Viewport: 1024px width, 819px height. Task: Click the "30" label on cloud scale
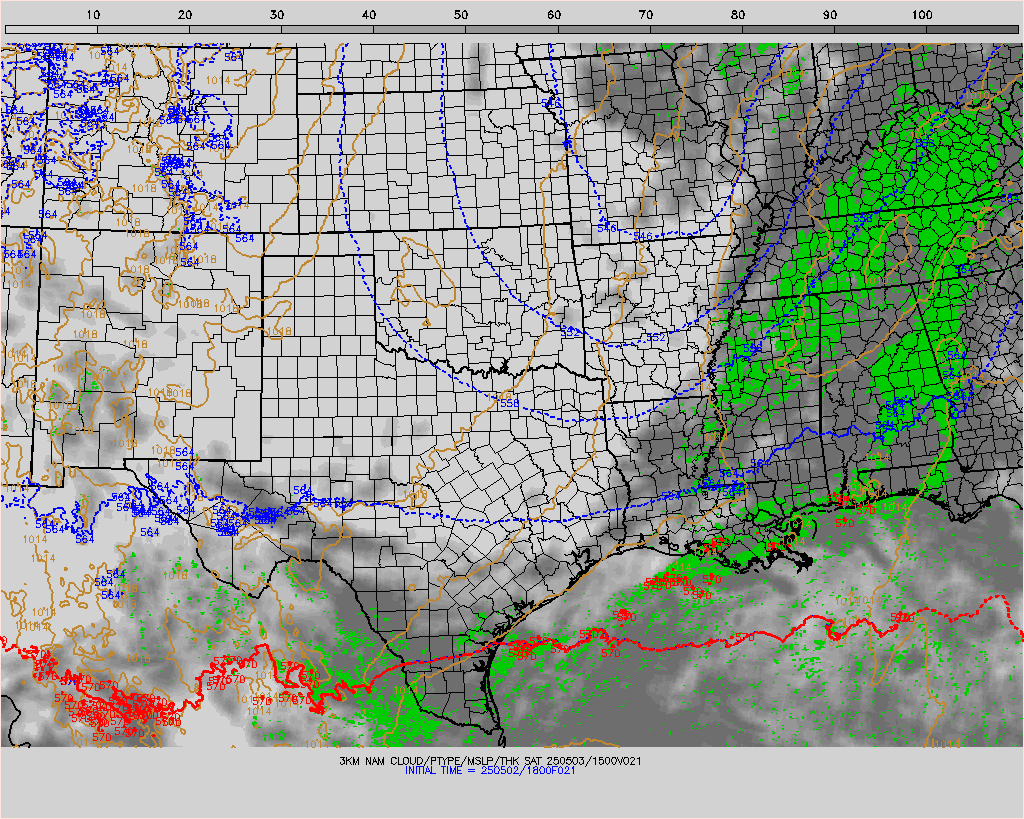pos(277,15)
